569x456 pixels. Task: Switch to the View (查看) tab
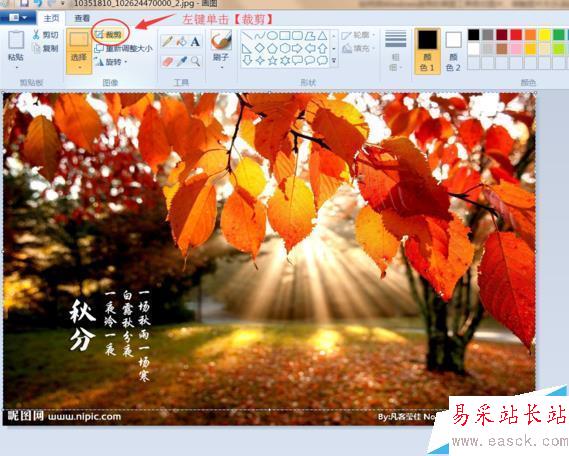tap(82, 18)
